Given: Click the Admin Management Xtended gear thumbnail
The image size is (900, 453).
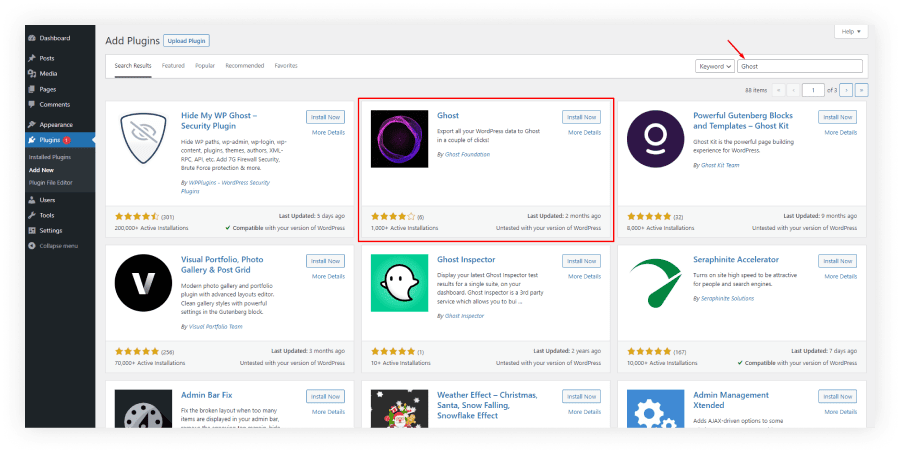Looking at the screenshot, I should (655, 409).
